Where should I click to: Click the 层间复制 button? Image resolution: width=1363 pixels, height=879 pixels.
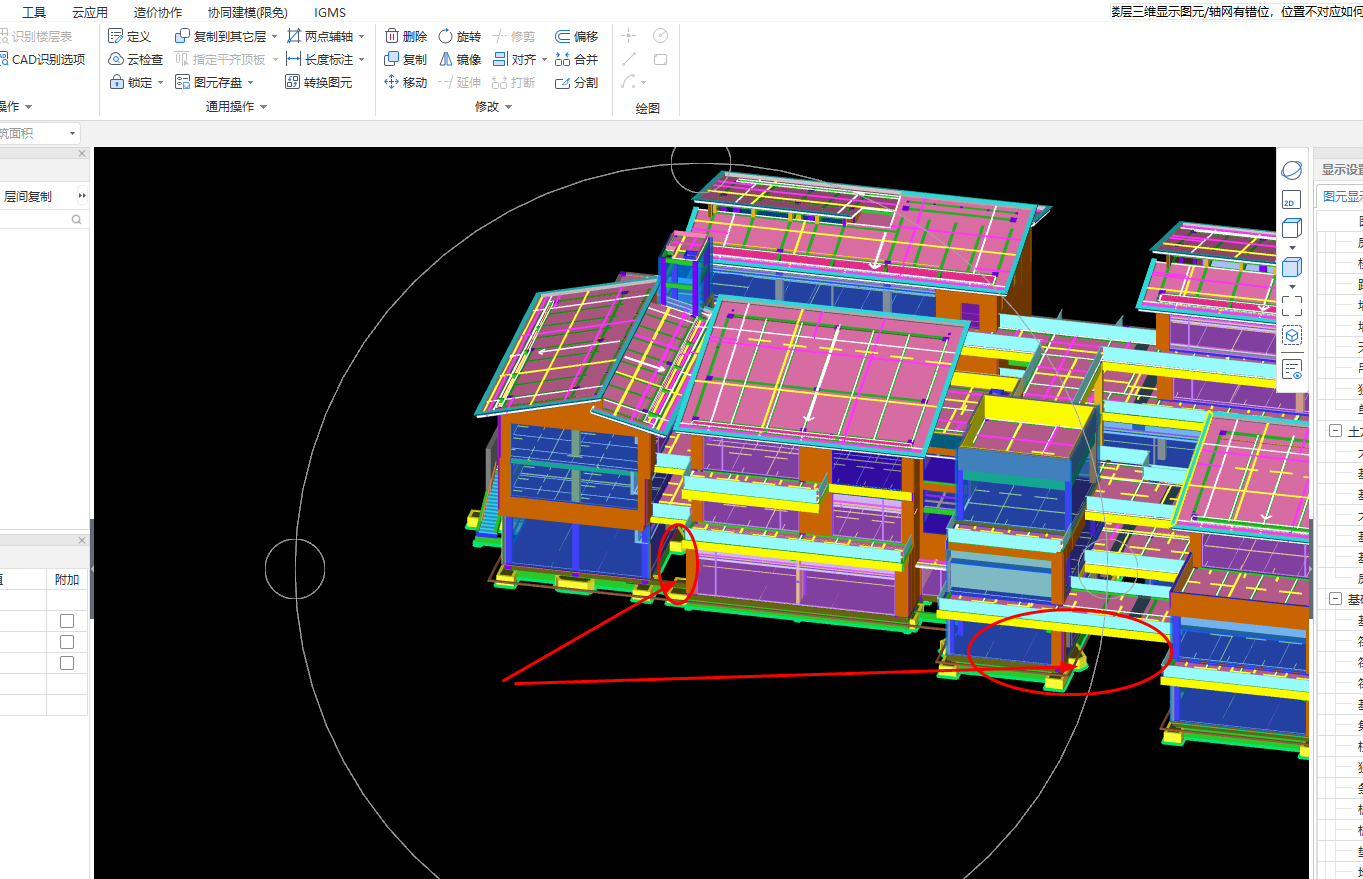click(x=28, y=196)
